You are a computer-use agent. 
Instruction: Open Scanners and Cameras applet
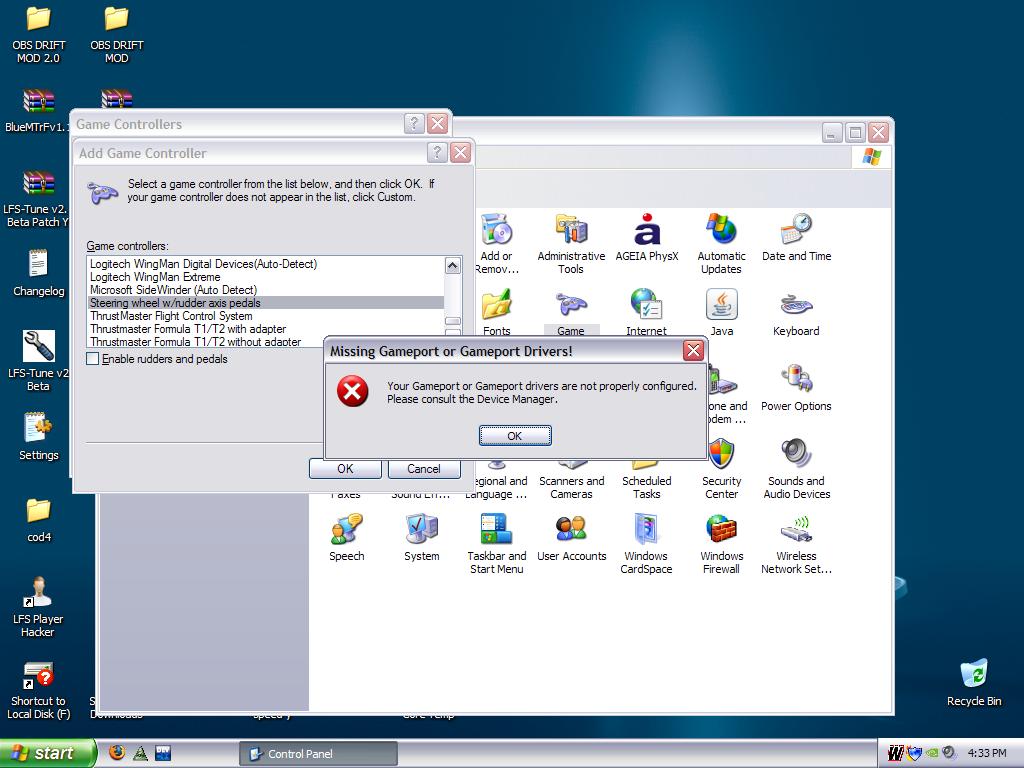click(571, 481)
